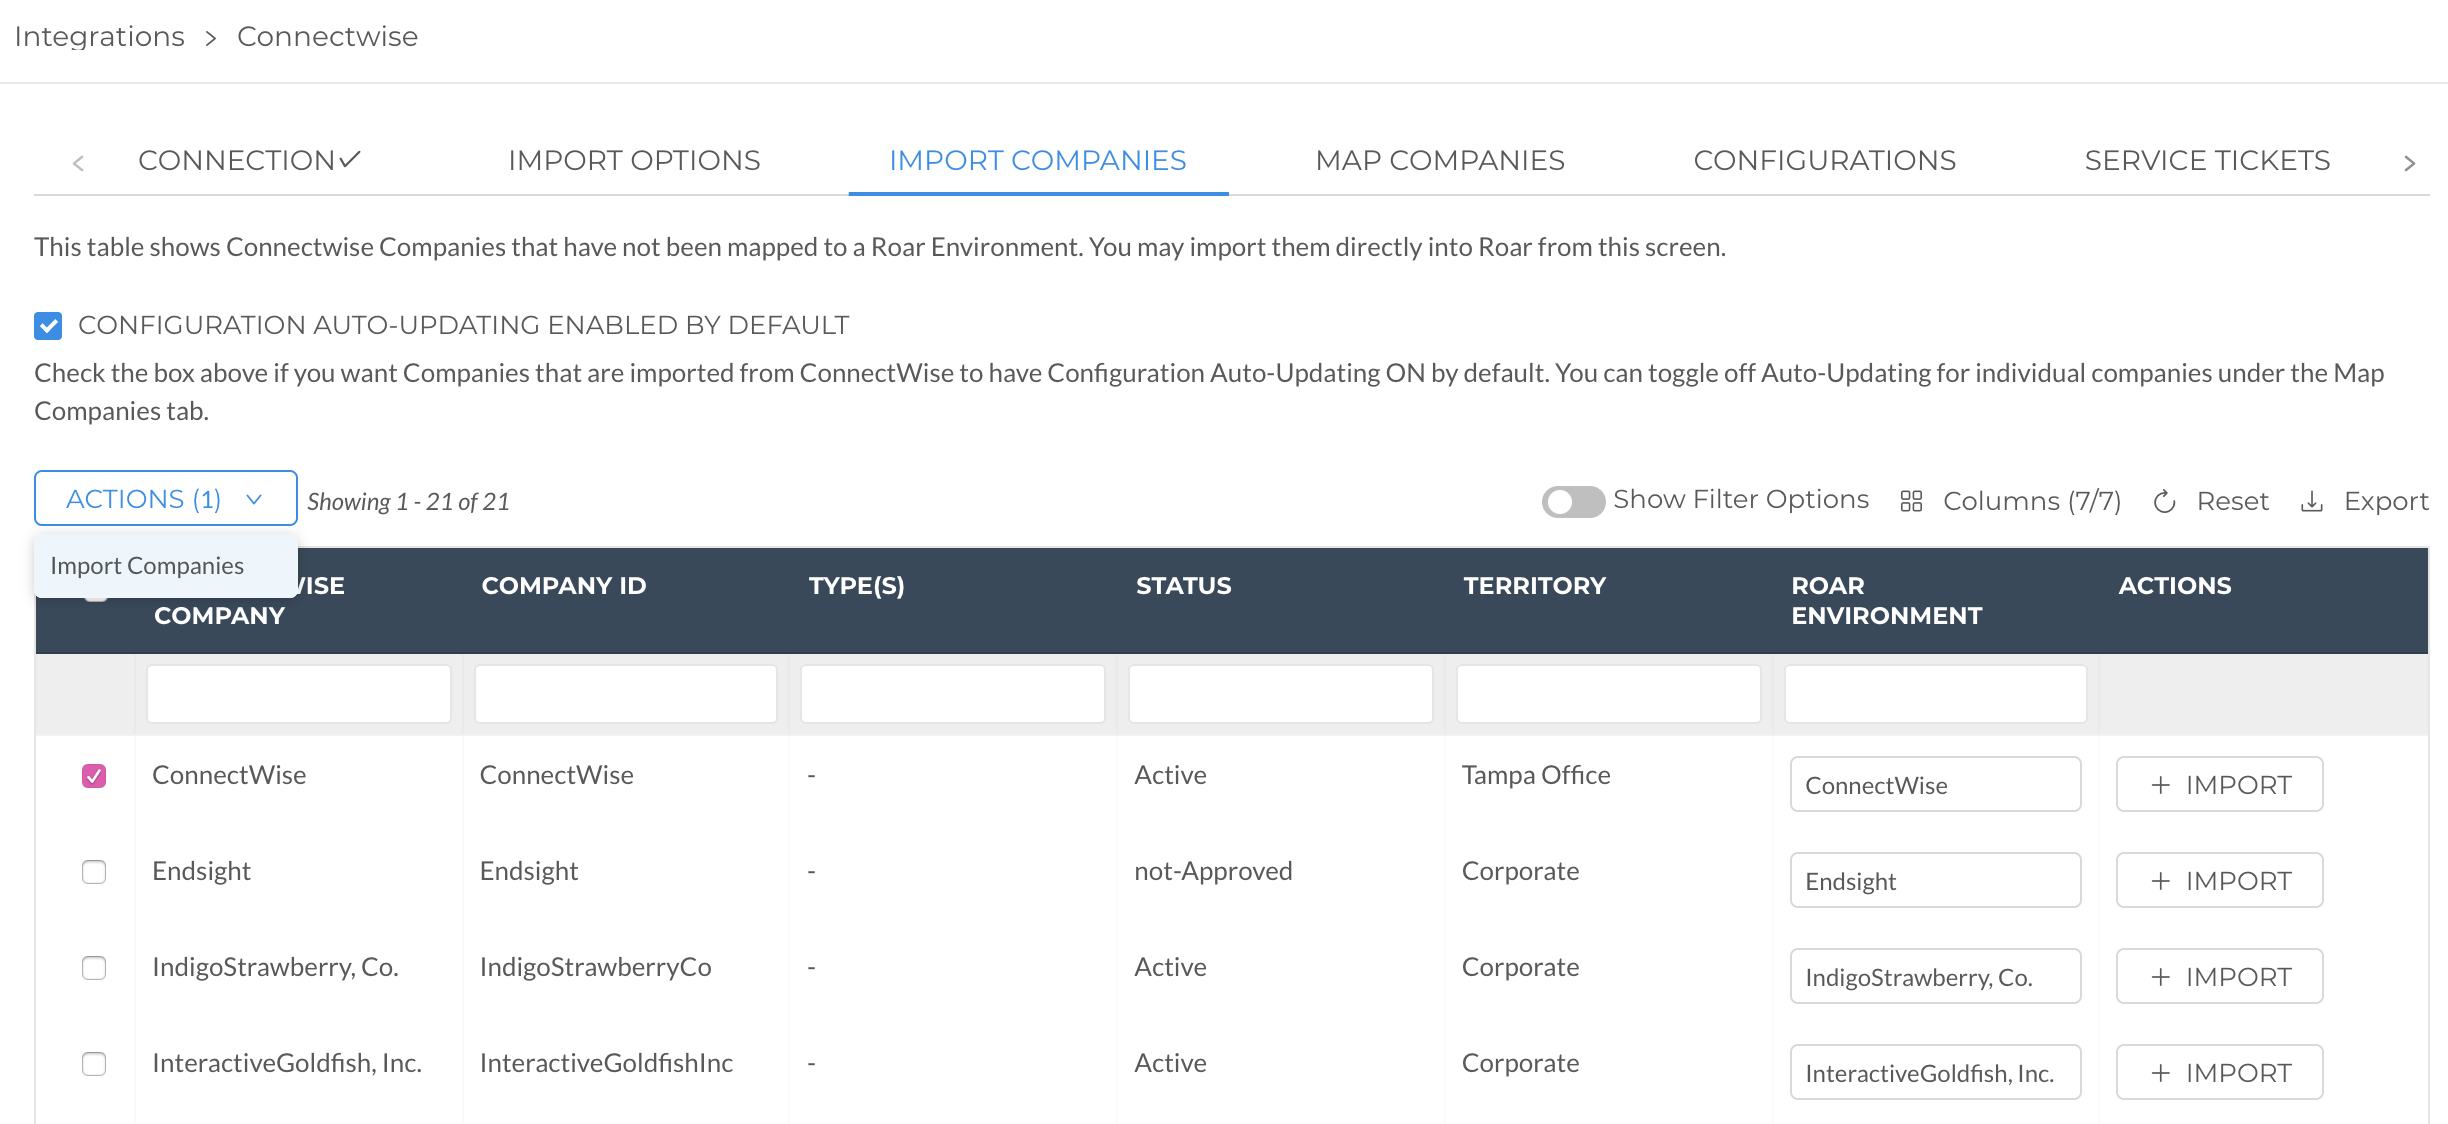
Task: Select the Endsight row checkbox
Action: [x=95, y=871]
